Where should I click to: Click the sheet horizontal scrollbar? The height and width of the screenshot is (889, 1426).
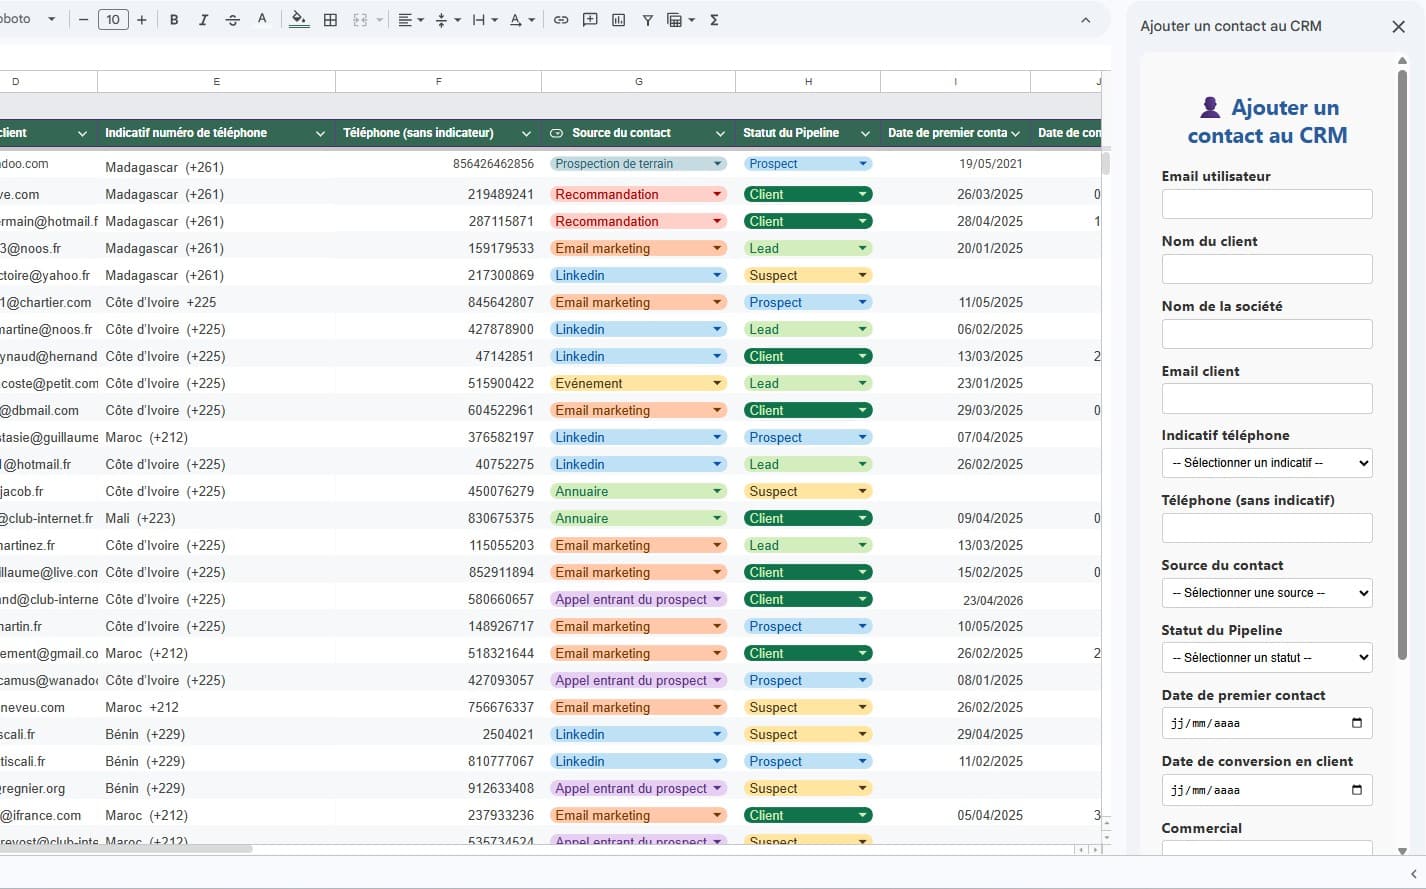pos(126,849)
